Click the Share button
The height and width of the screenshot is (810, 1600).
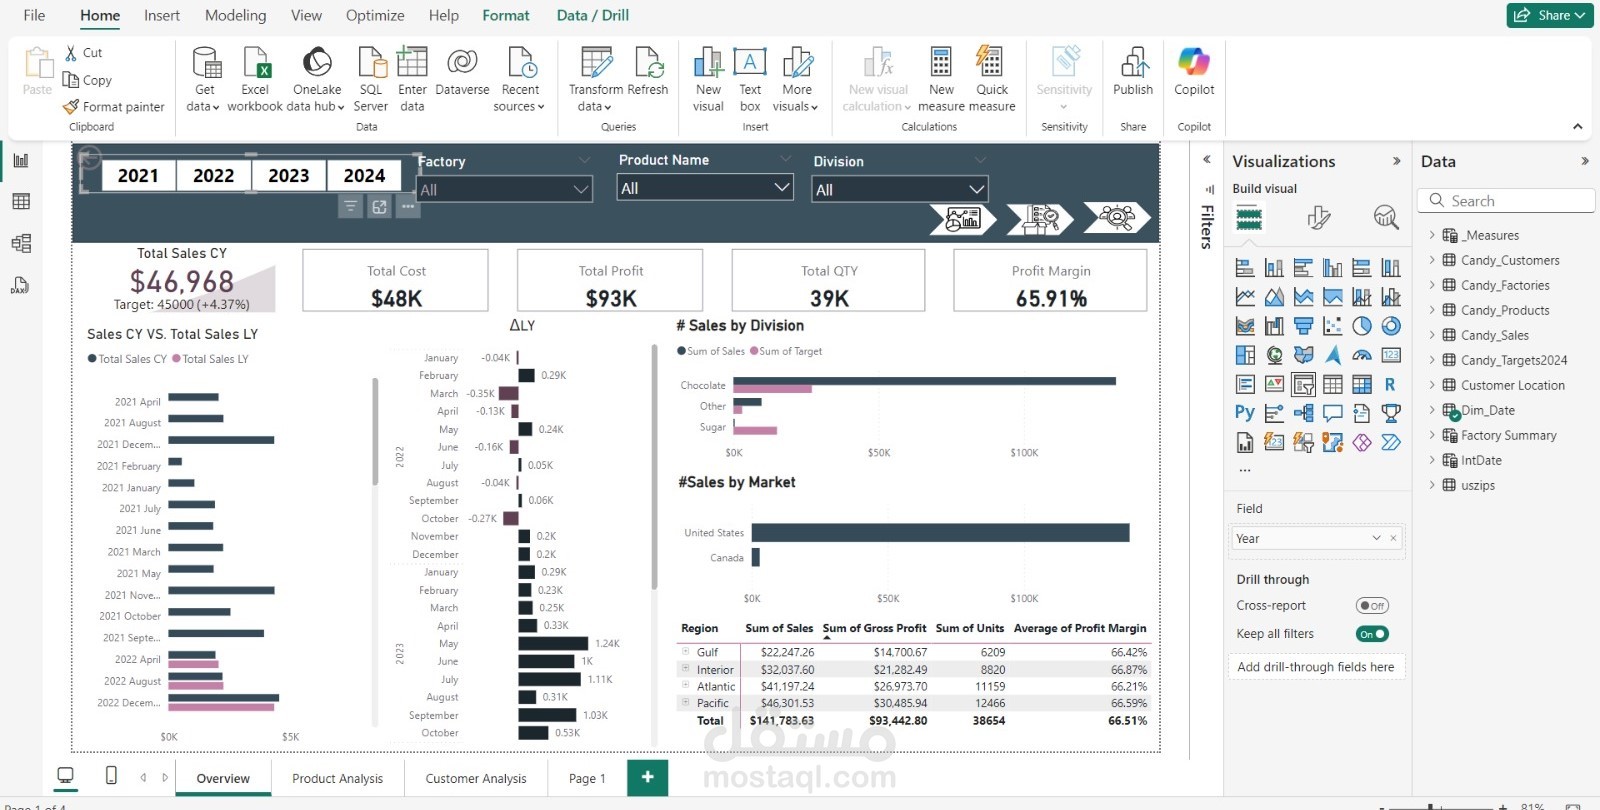pos(1550,15)
